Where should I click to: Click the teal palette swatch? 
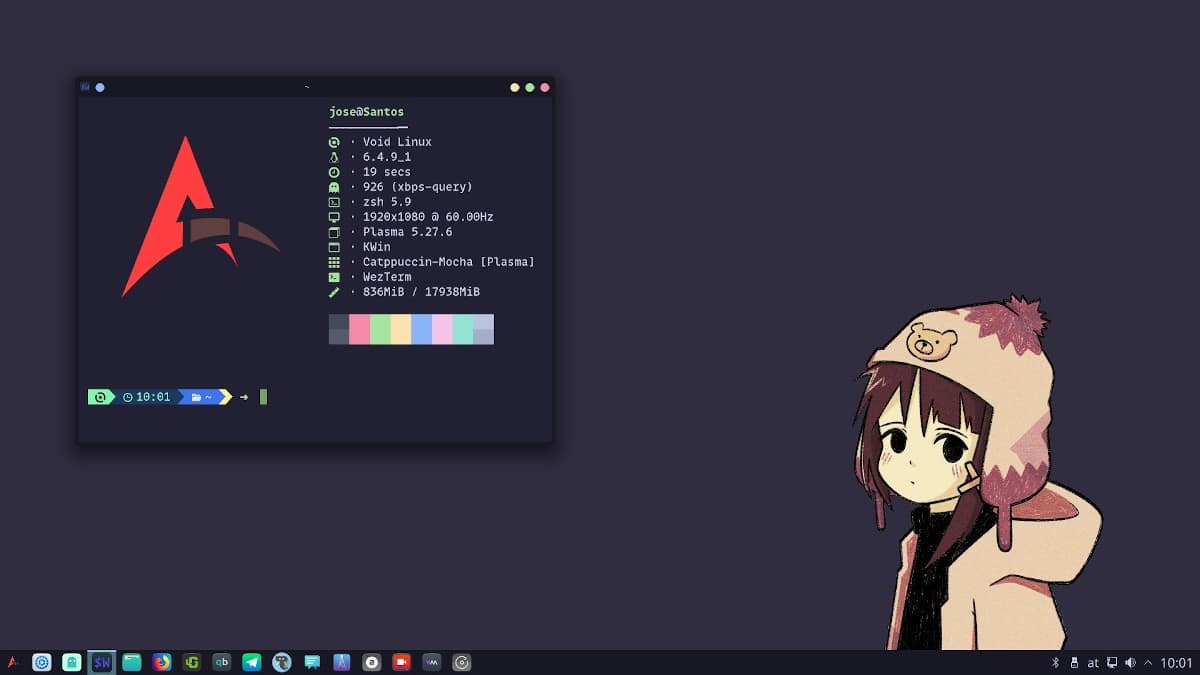click(463, 329)
